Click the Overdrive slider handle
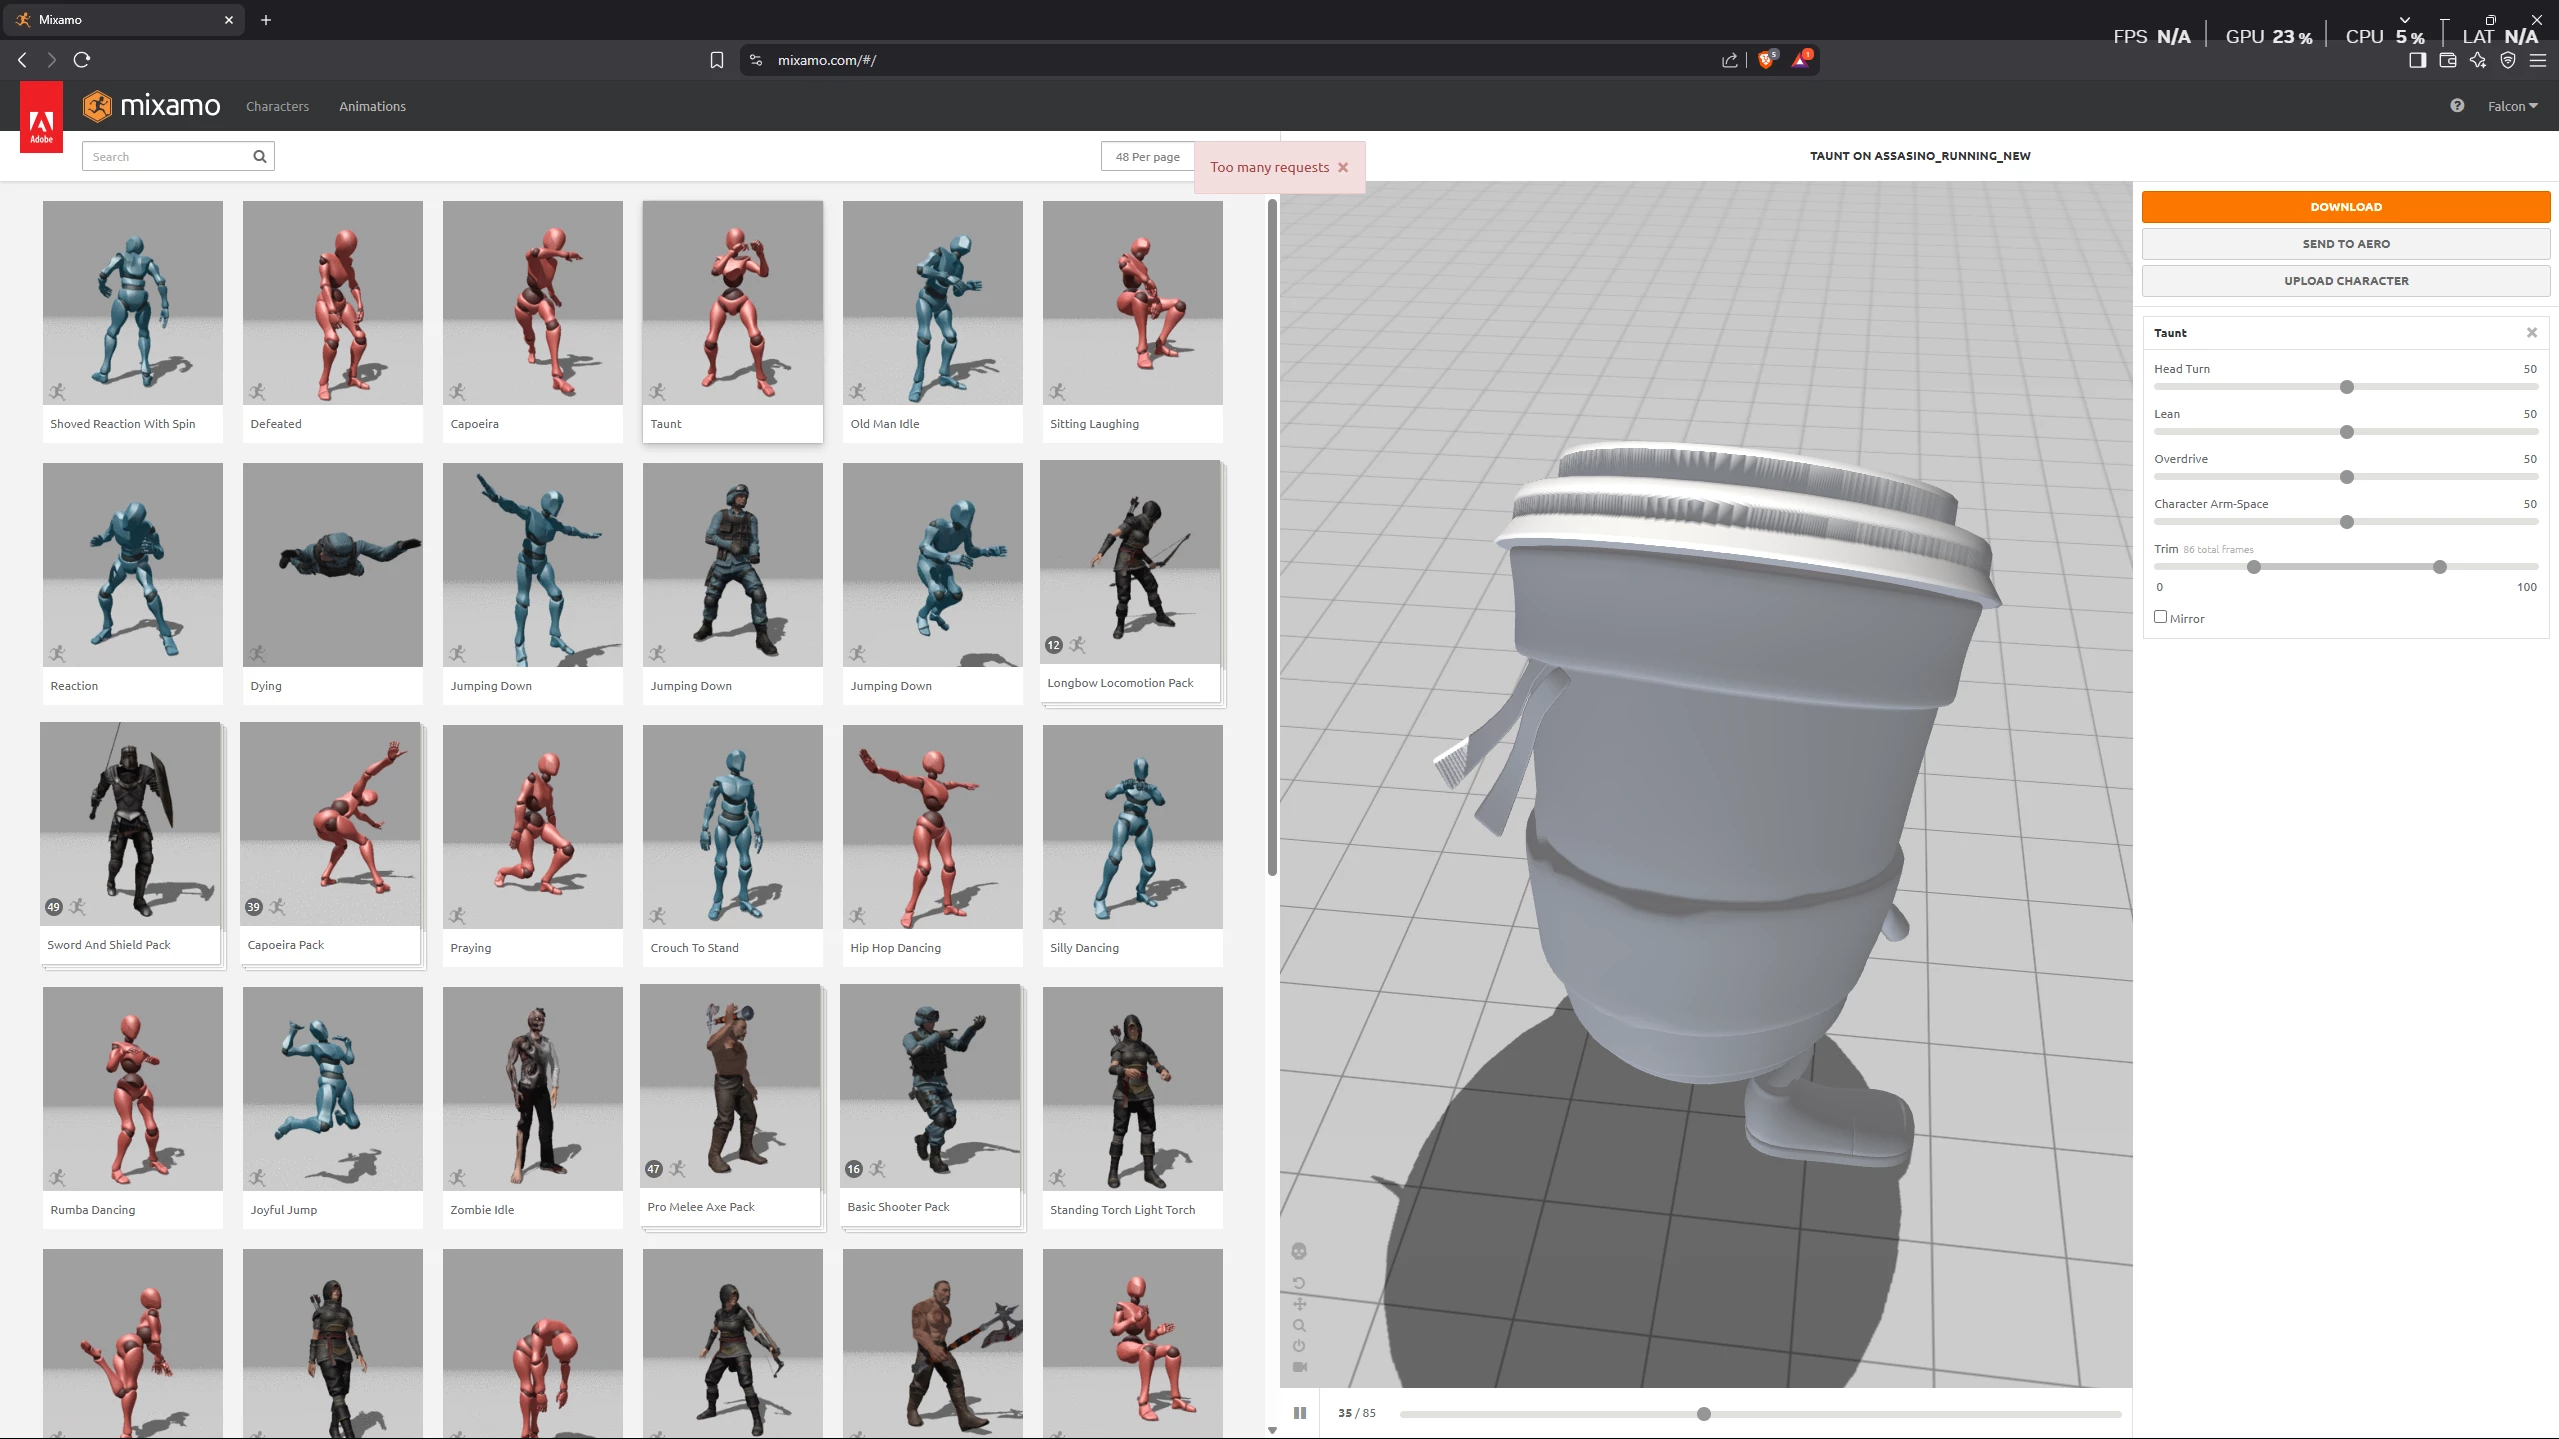2559x1439 pixels. pos(2346,477)
